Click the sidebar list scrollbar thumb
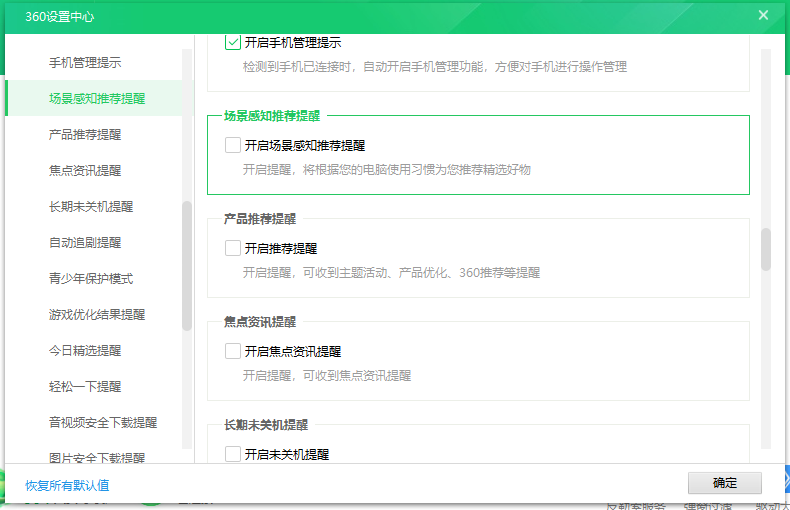The height and width of the screenshot is (510, 790). click(187, 266)
